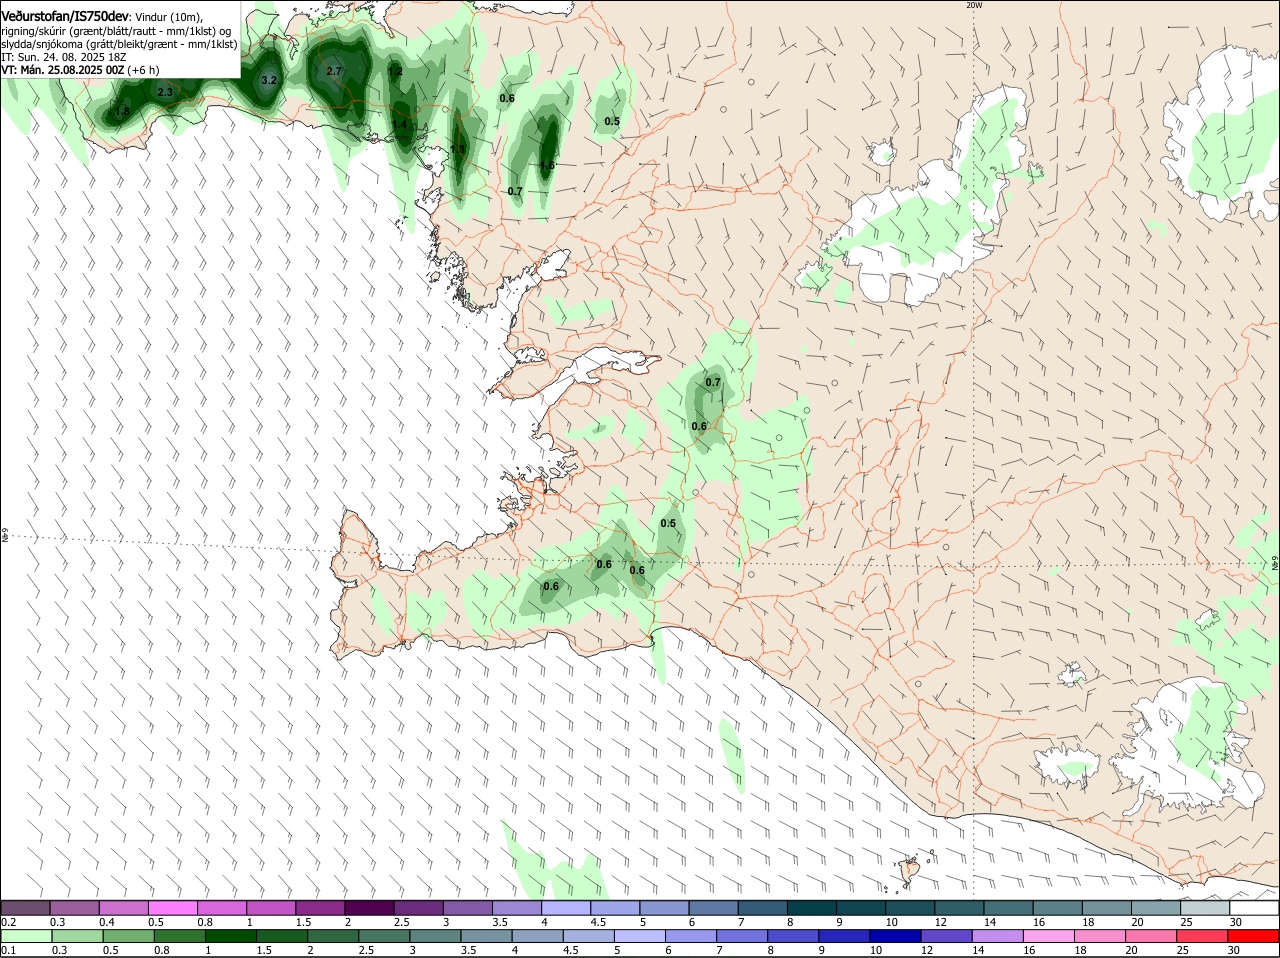The height and width of the screenshot is (958, 1280).
Task: Click the '30' label on the lower scale
Action: (x=1233, y=950)
